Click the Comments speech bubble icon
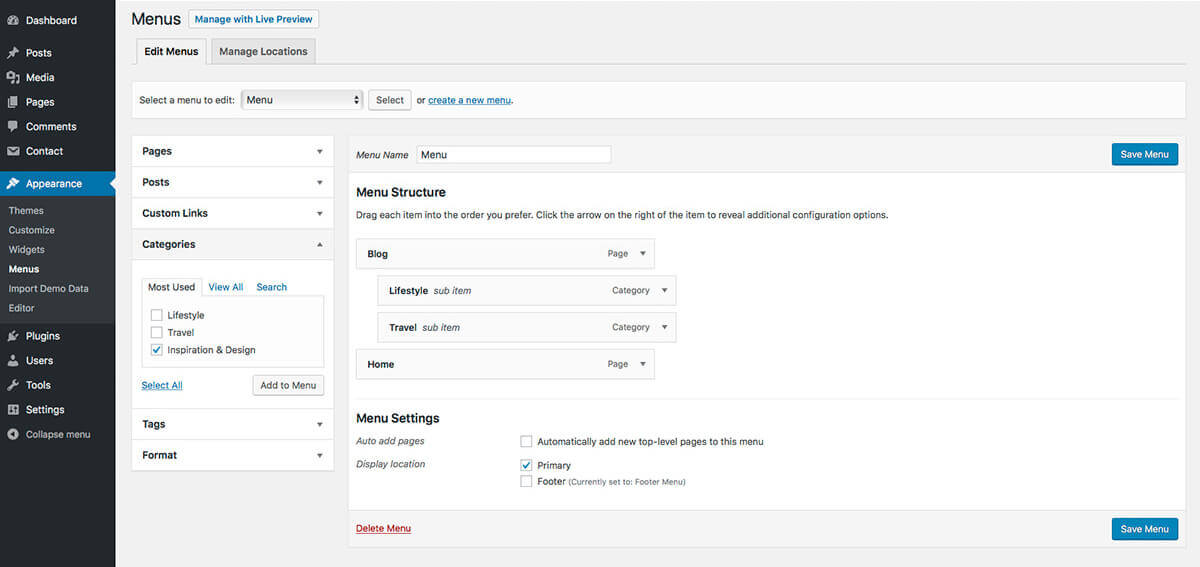This screenshot has width=1200, height=567. 13,126
